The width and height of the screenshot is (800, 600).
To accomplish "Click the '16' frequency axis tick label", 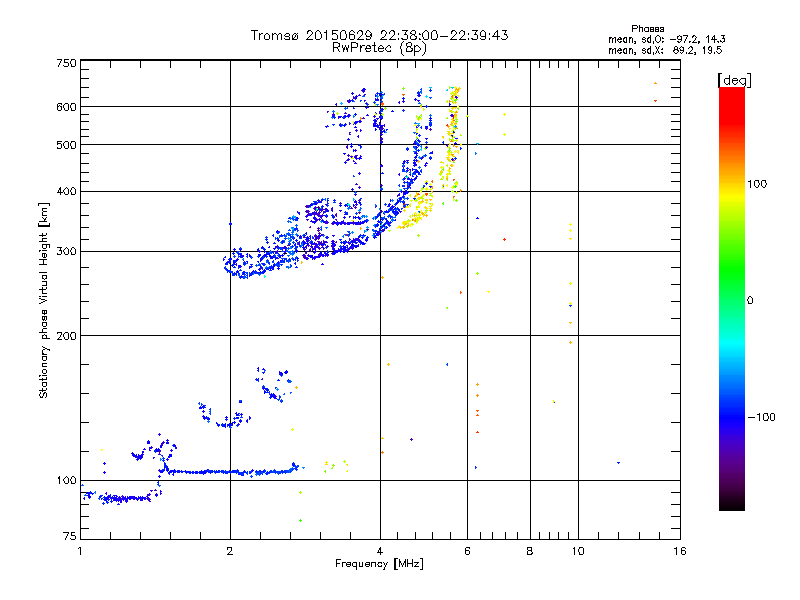I will coord(680,551).
